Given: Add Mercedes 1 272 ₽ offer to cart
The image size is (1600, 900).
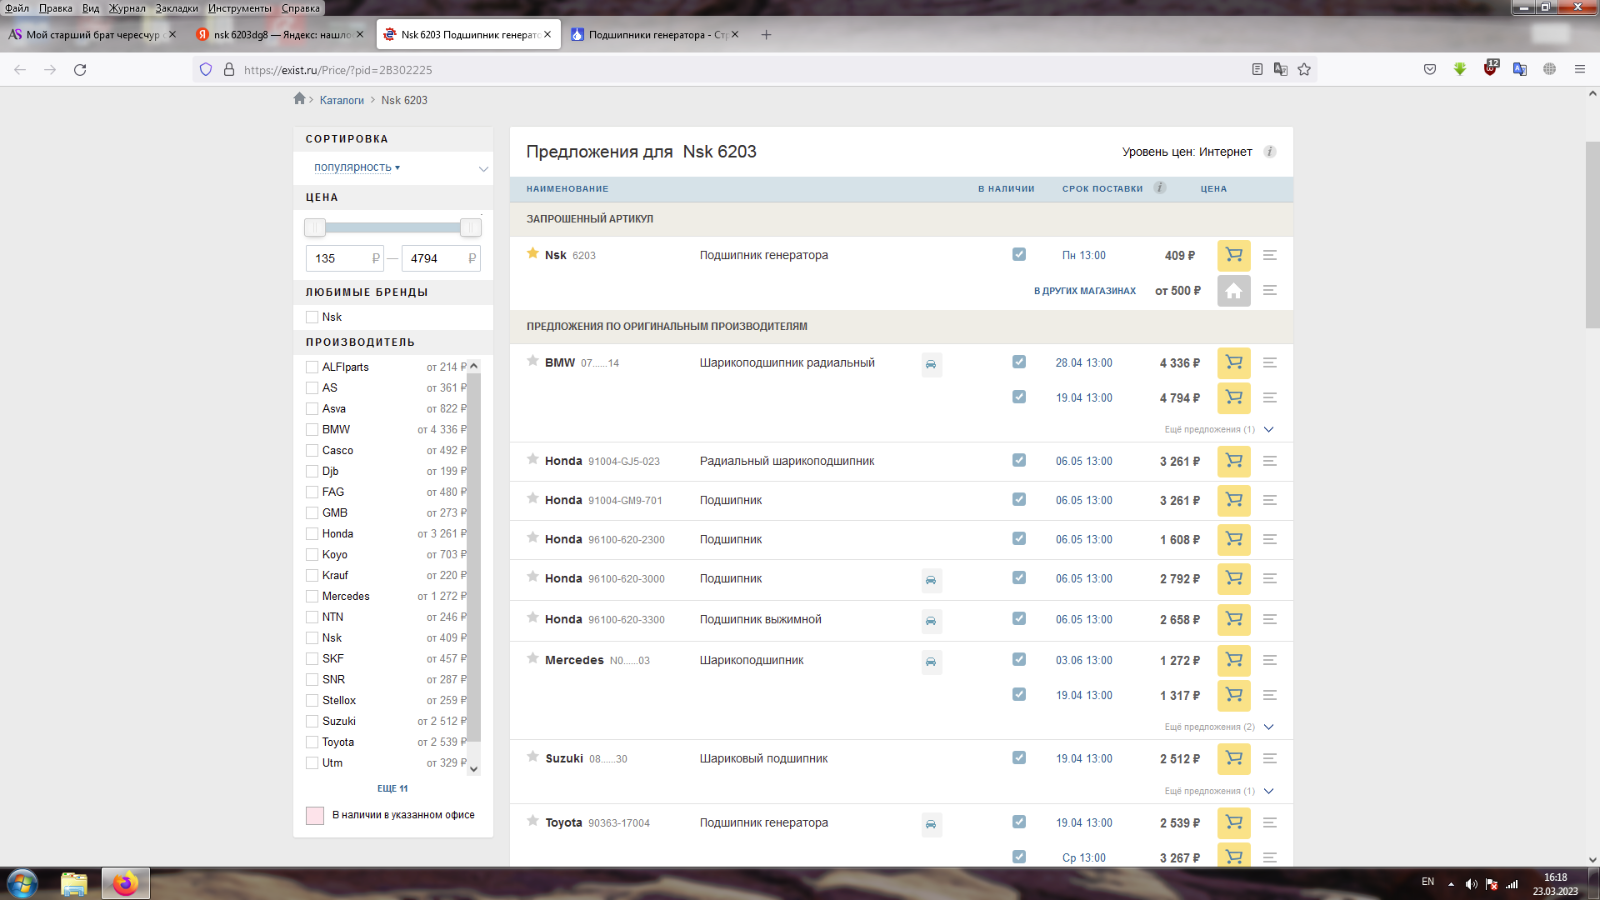Looking at the screenshot, I should point(1234,660).
